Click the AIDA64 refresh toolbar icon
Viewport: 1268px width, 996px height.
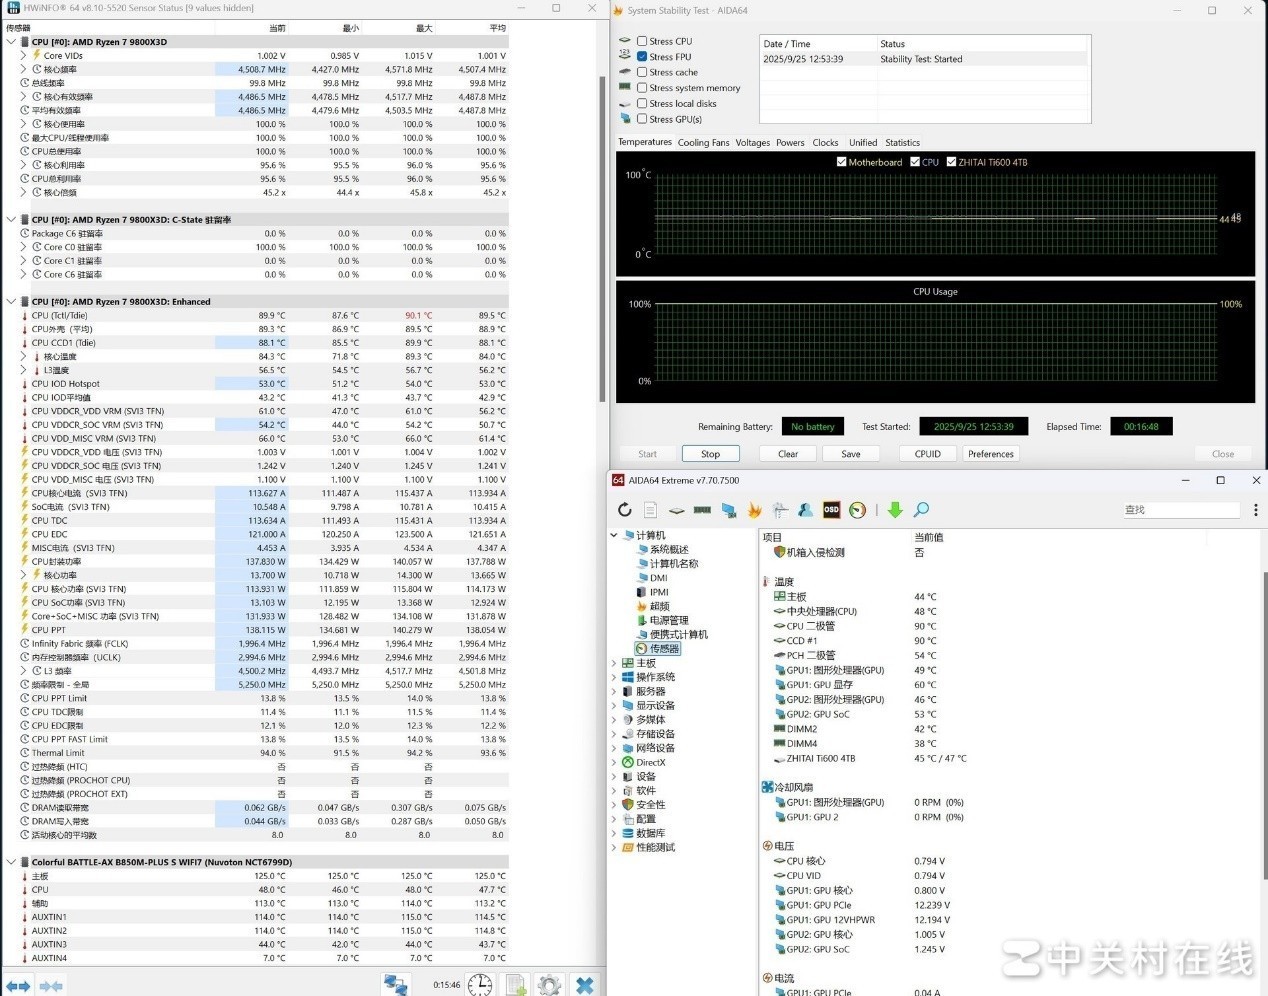coord(625,510)
